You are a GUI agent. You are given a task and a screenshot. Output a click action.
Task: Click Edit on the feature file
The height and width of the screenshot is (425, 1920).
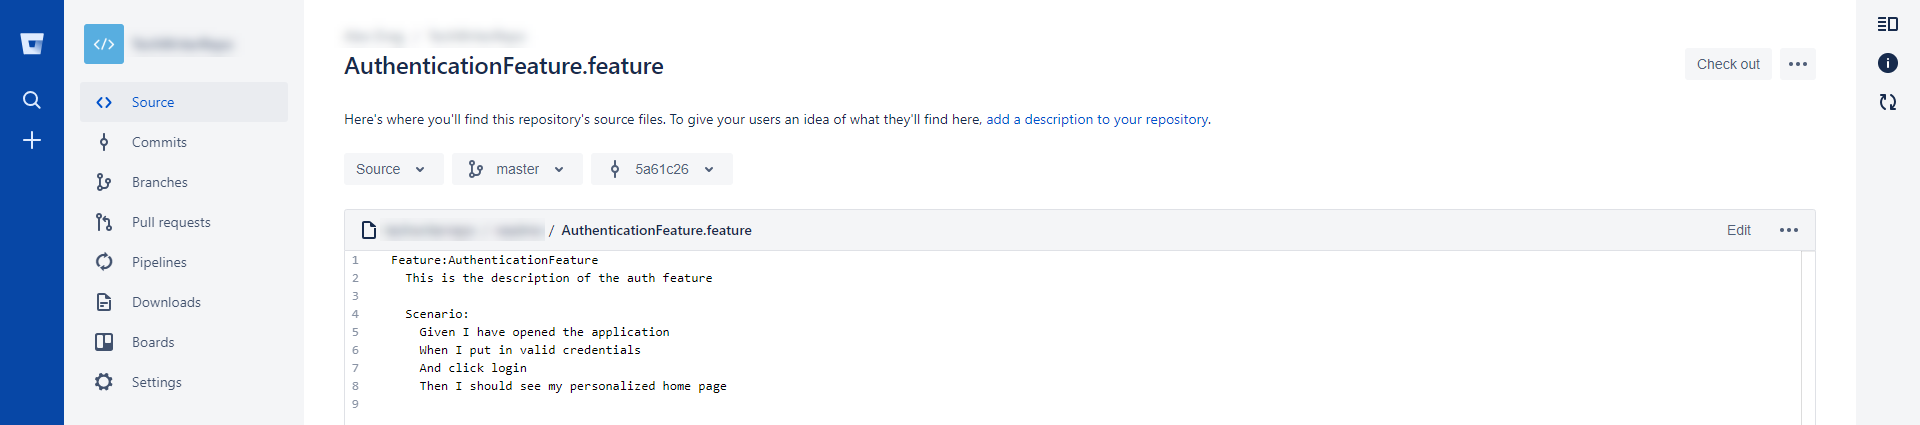click(1738, 230)
